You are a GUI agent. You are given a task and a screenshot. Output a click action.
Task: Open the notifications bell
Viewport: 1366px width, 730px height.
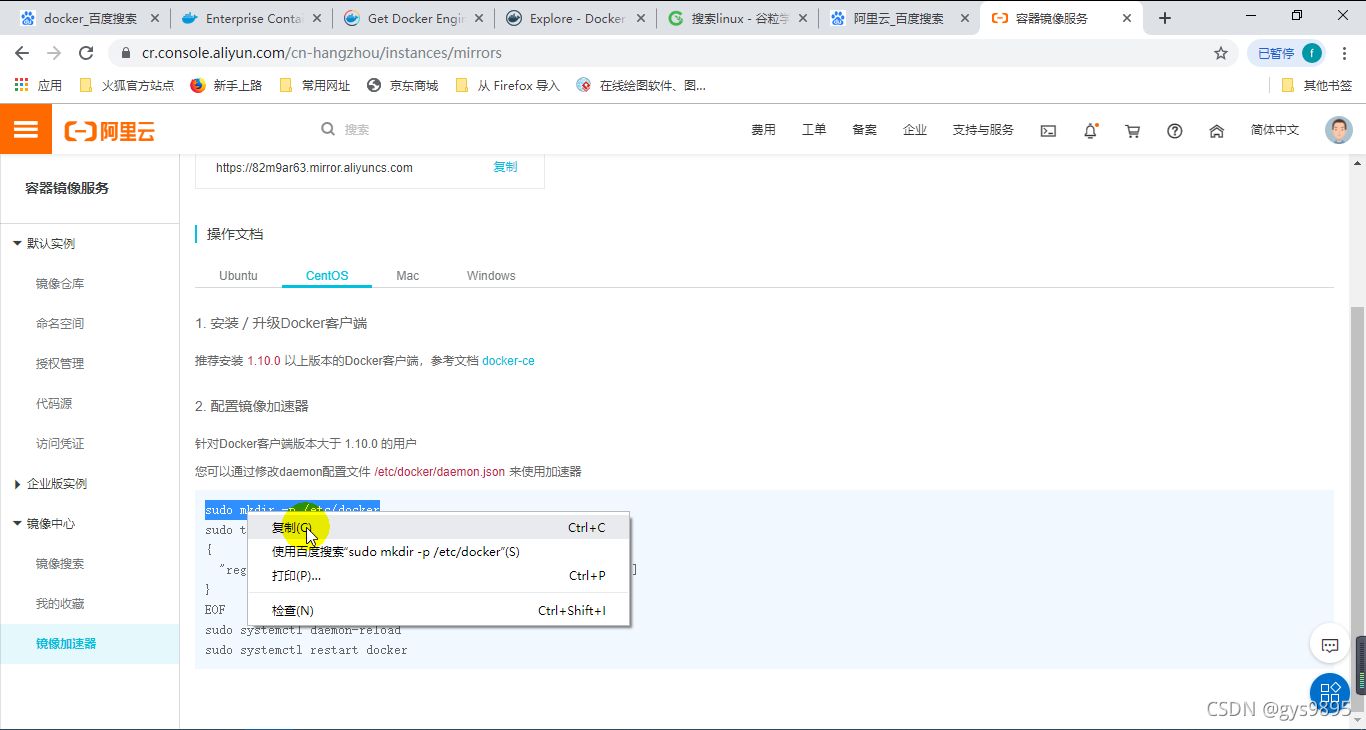[1091, 130]
